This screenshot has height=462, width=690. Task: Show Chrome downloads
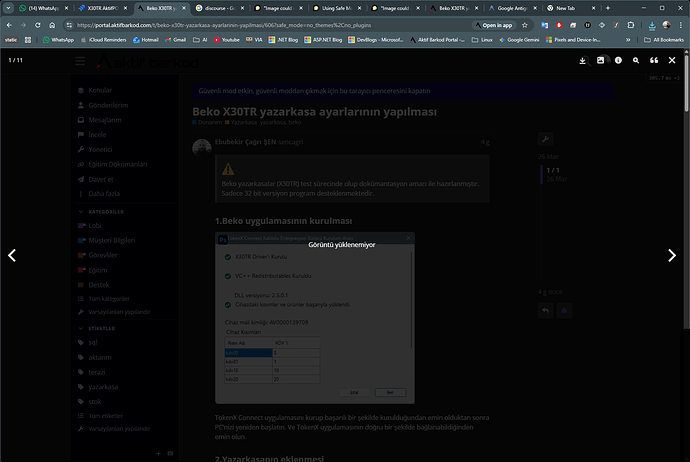click(x=652, y=26)
